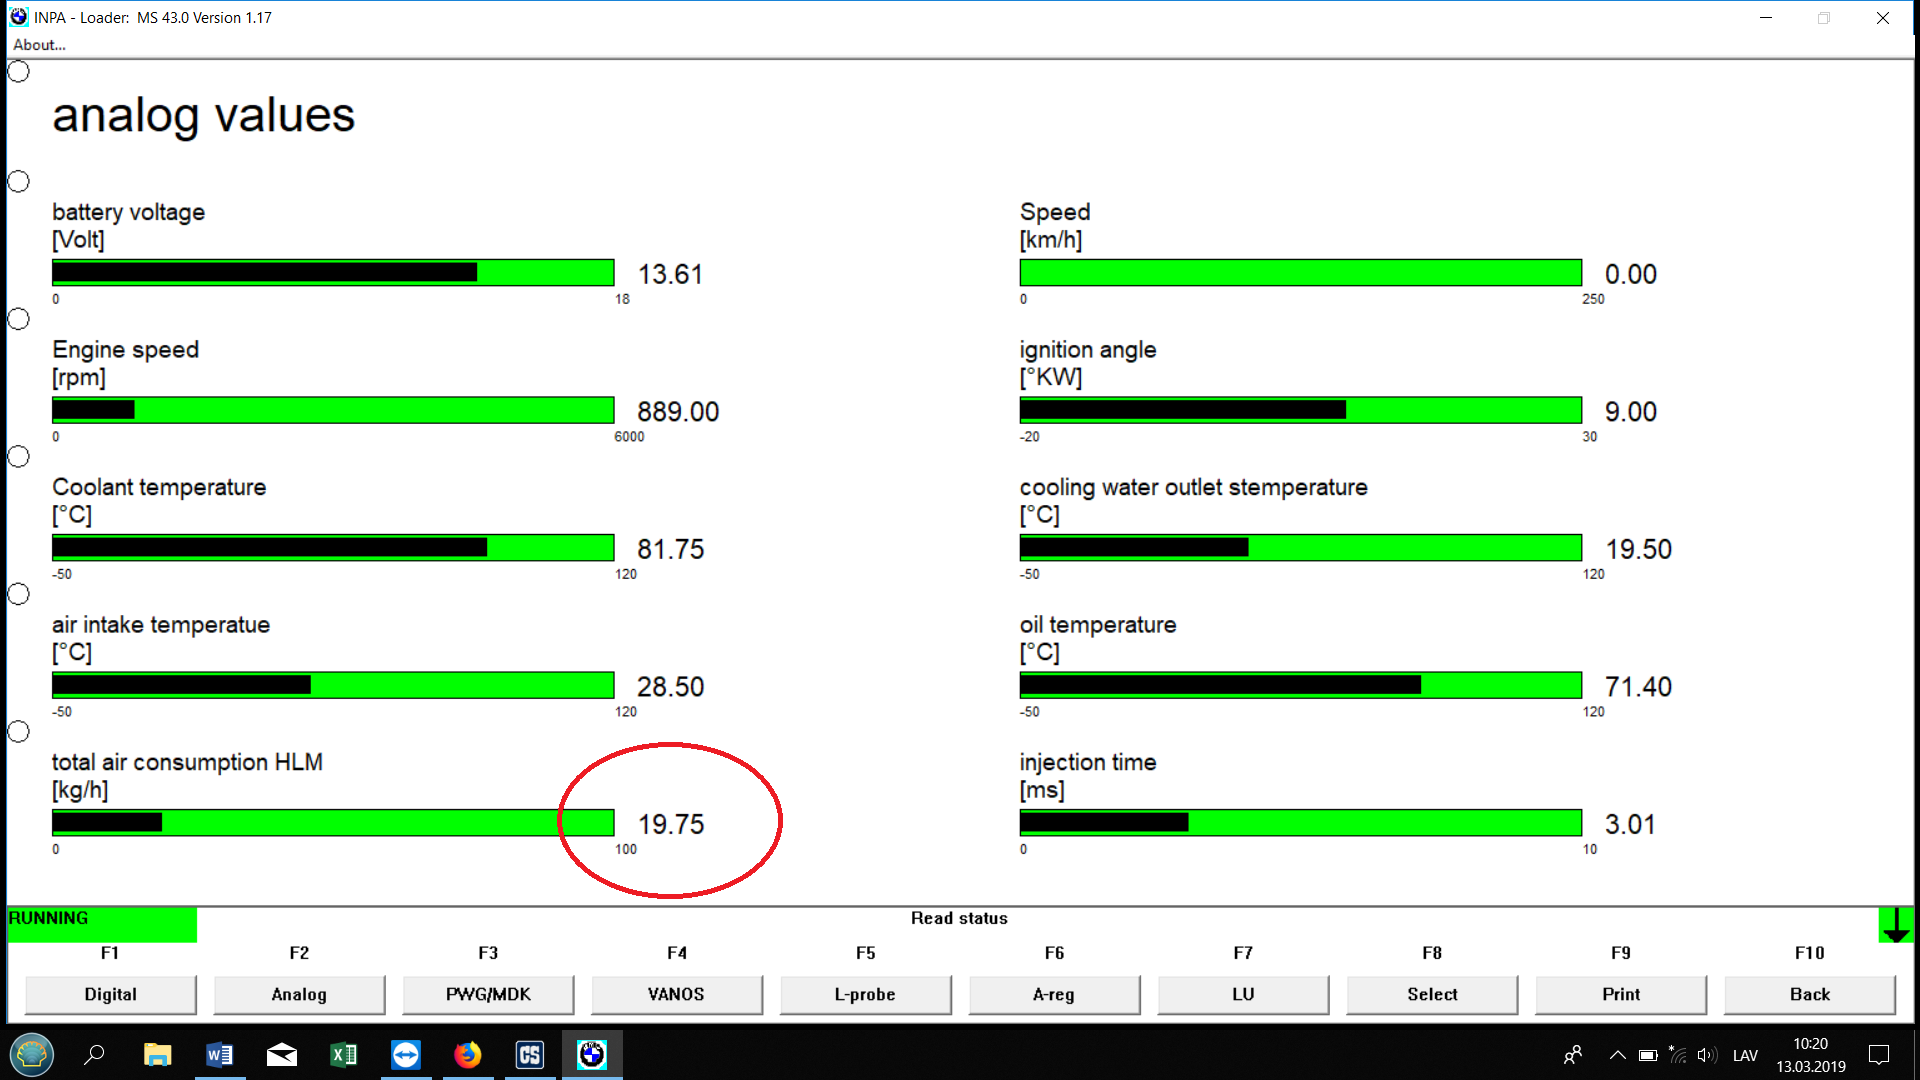Viewport: 1920px width, 1080px height.
Task: Open the About... menu
Action: point(39,45)
